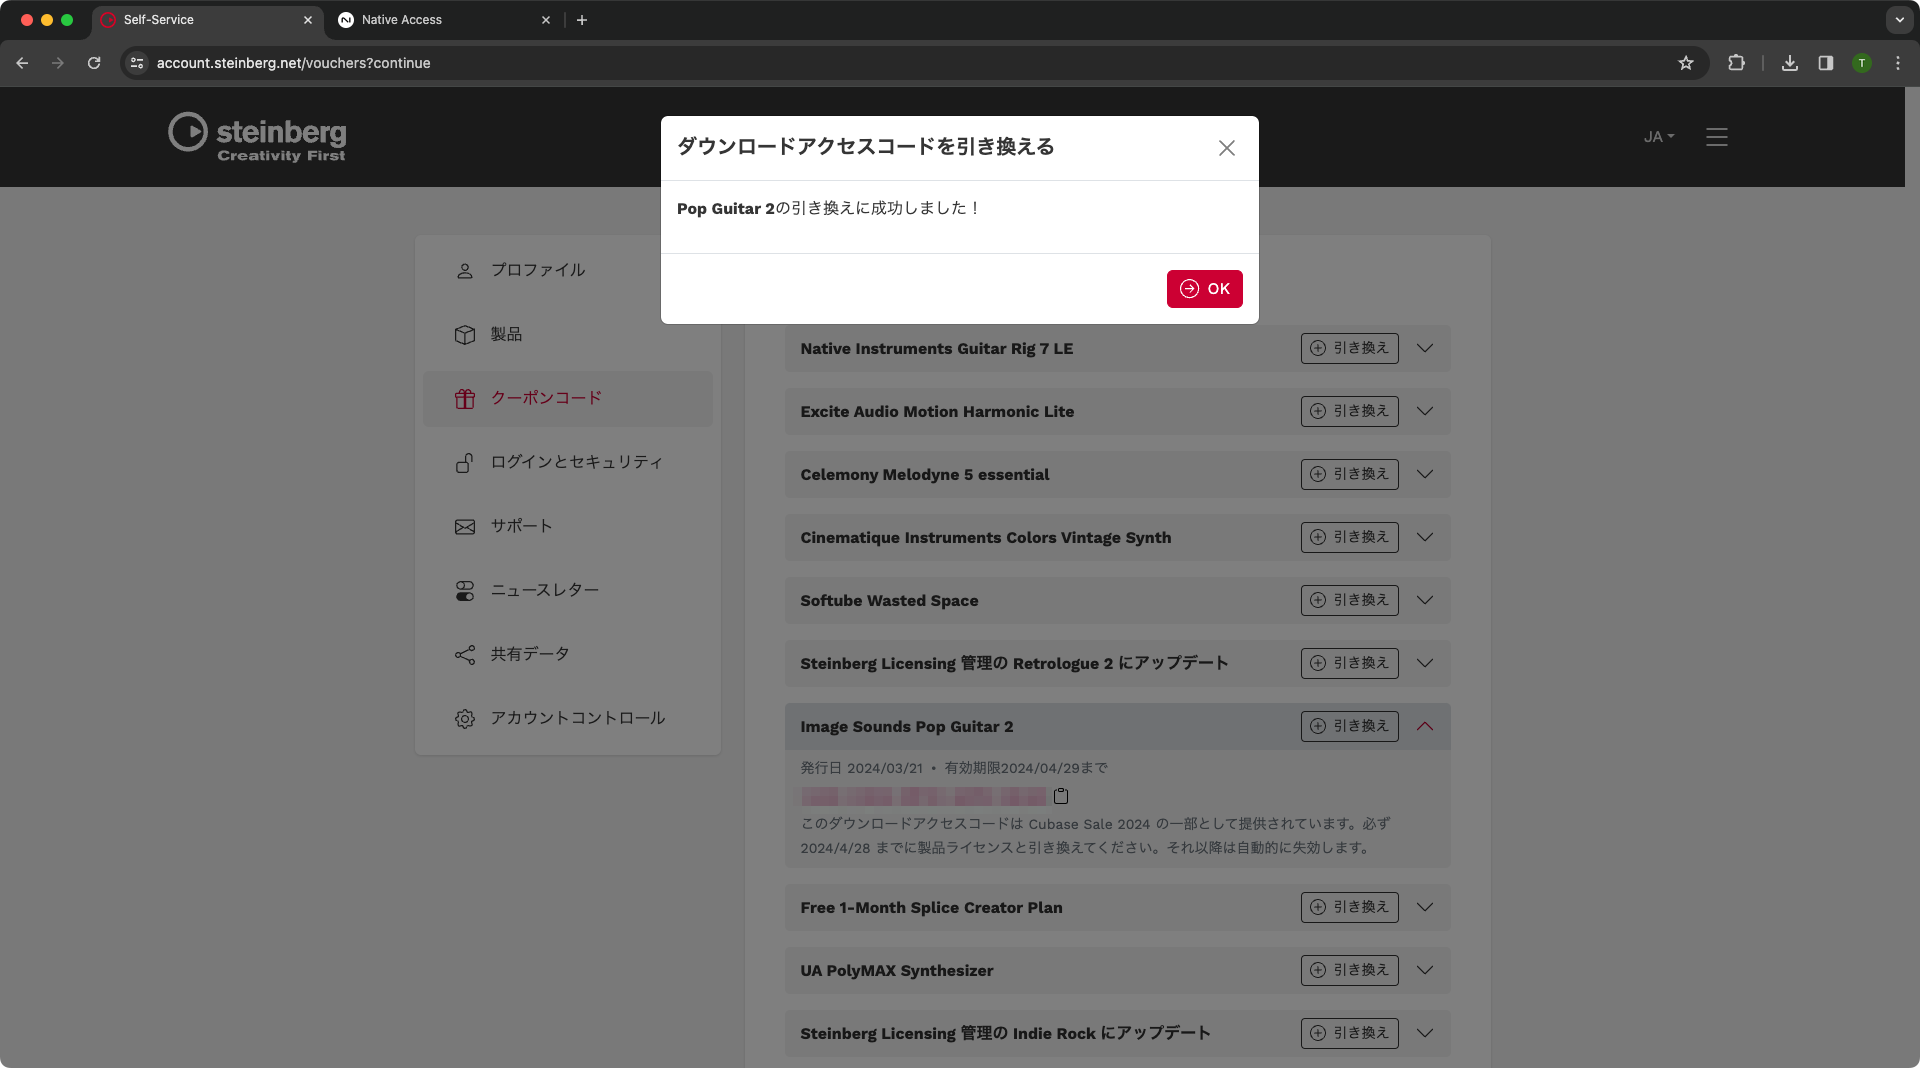This screenshot has height=1068, width=1920.
Task: Click the page vertical scrollbar
Action: pos(1912,577)
